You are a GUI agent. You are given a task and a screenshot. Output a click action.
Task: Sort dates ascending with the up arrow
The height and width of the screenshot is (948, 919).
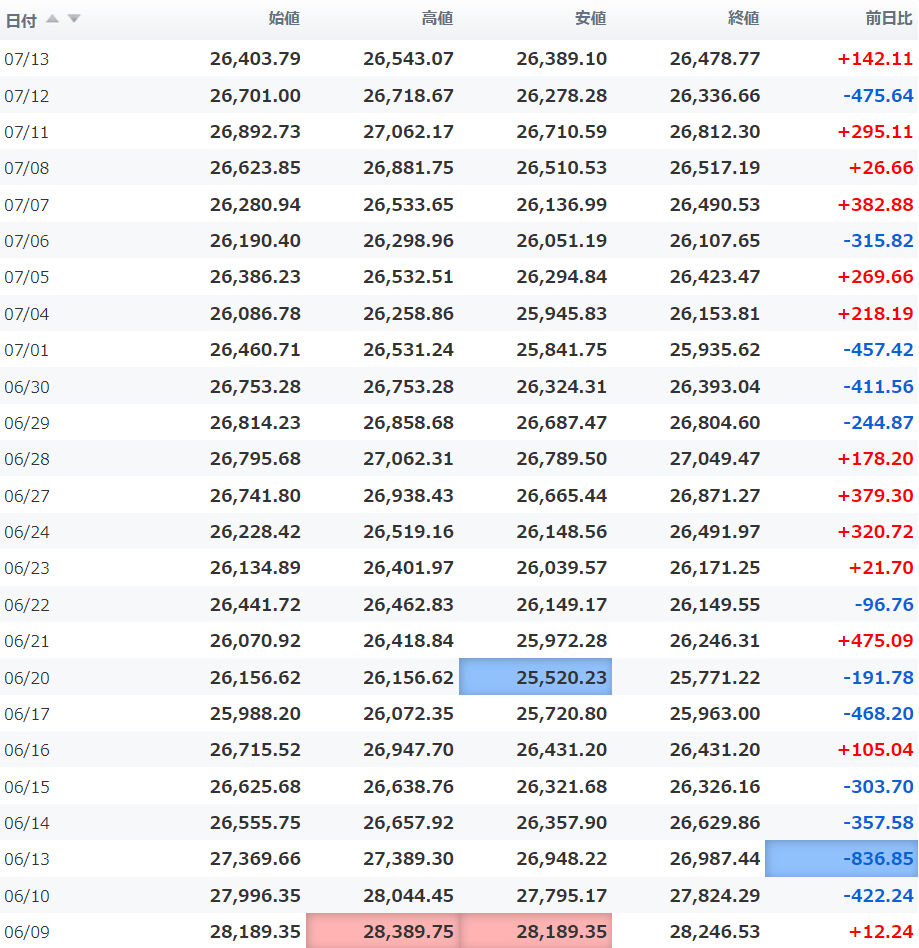tap(53, 19)
